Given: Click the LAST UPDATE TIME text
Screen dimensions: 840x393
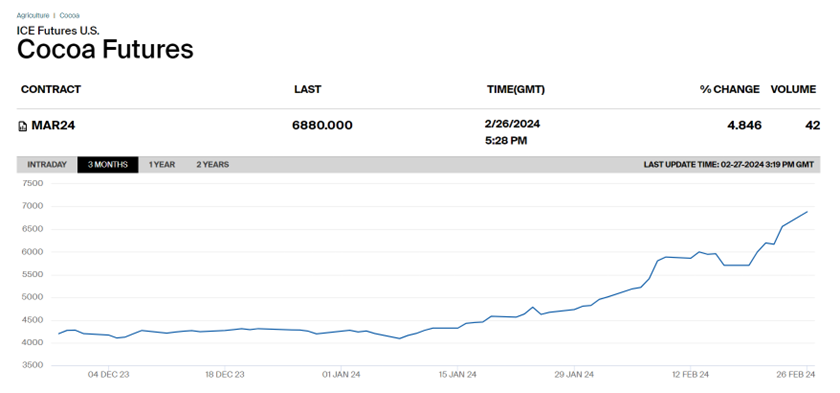Looking at the screenshot, I should (729, 164).
